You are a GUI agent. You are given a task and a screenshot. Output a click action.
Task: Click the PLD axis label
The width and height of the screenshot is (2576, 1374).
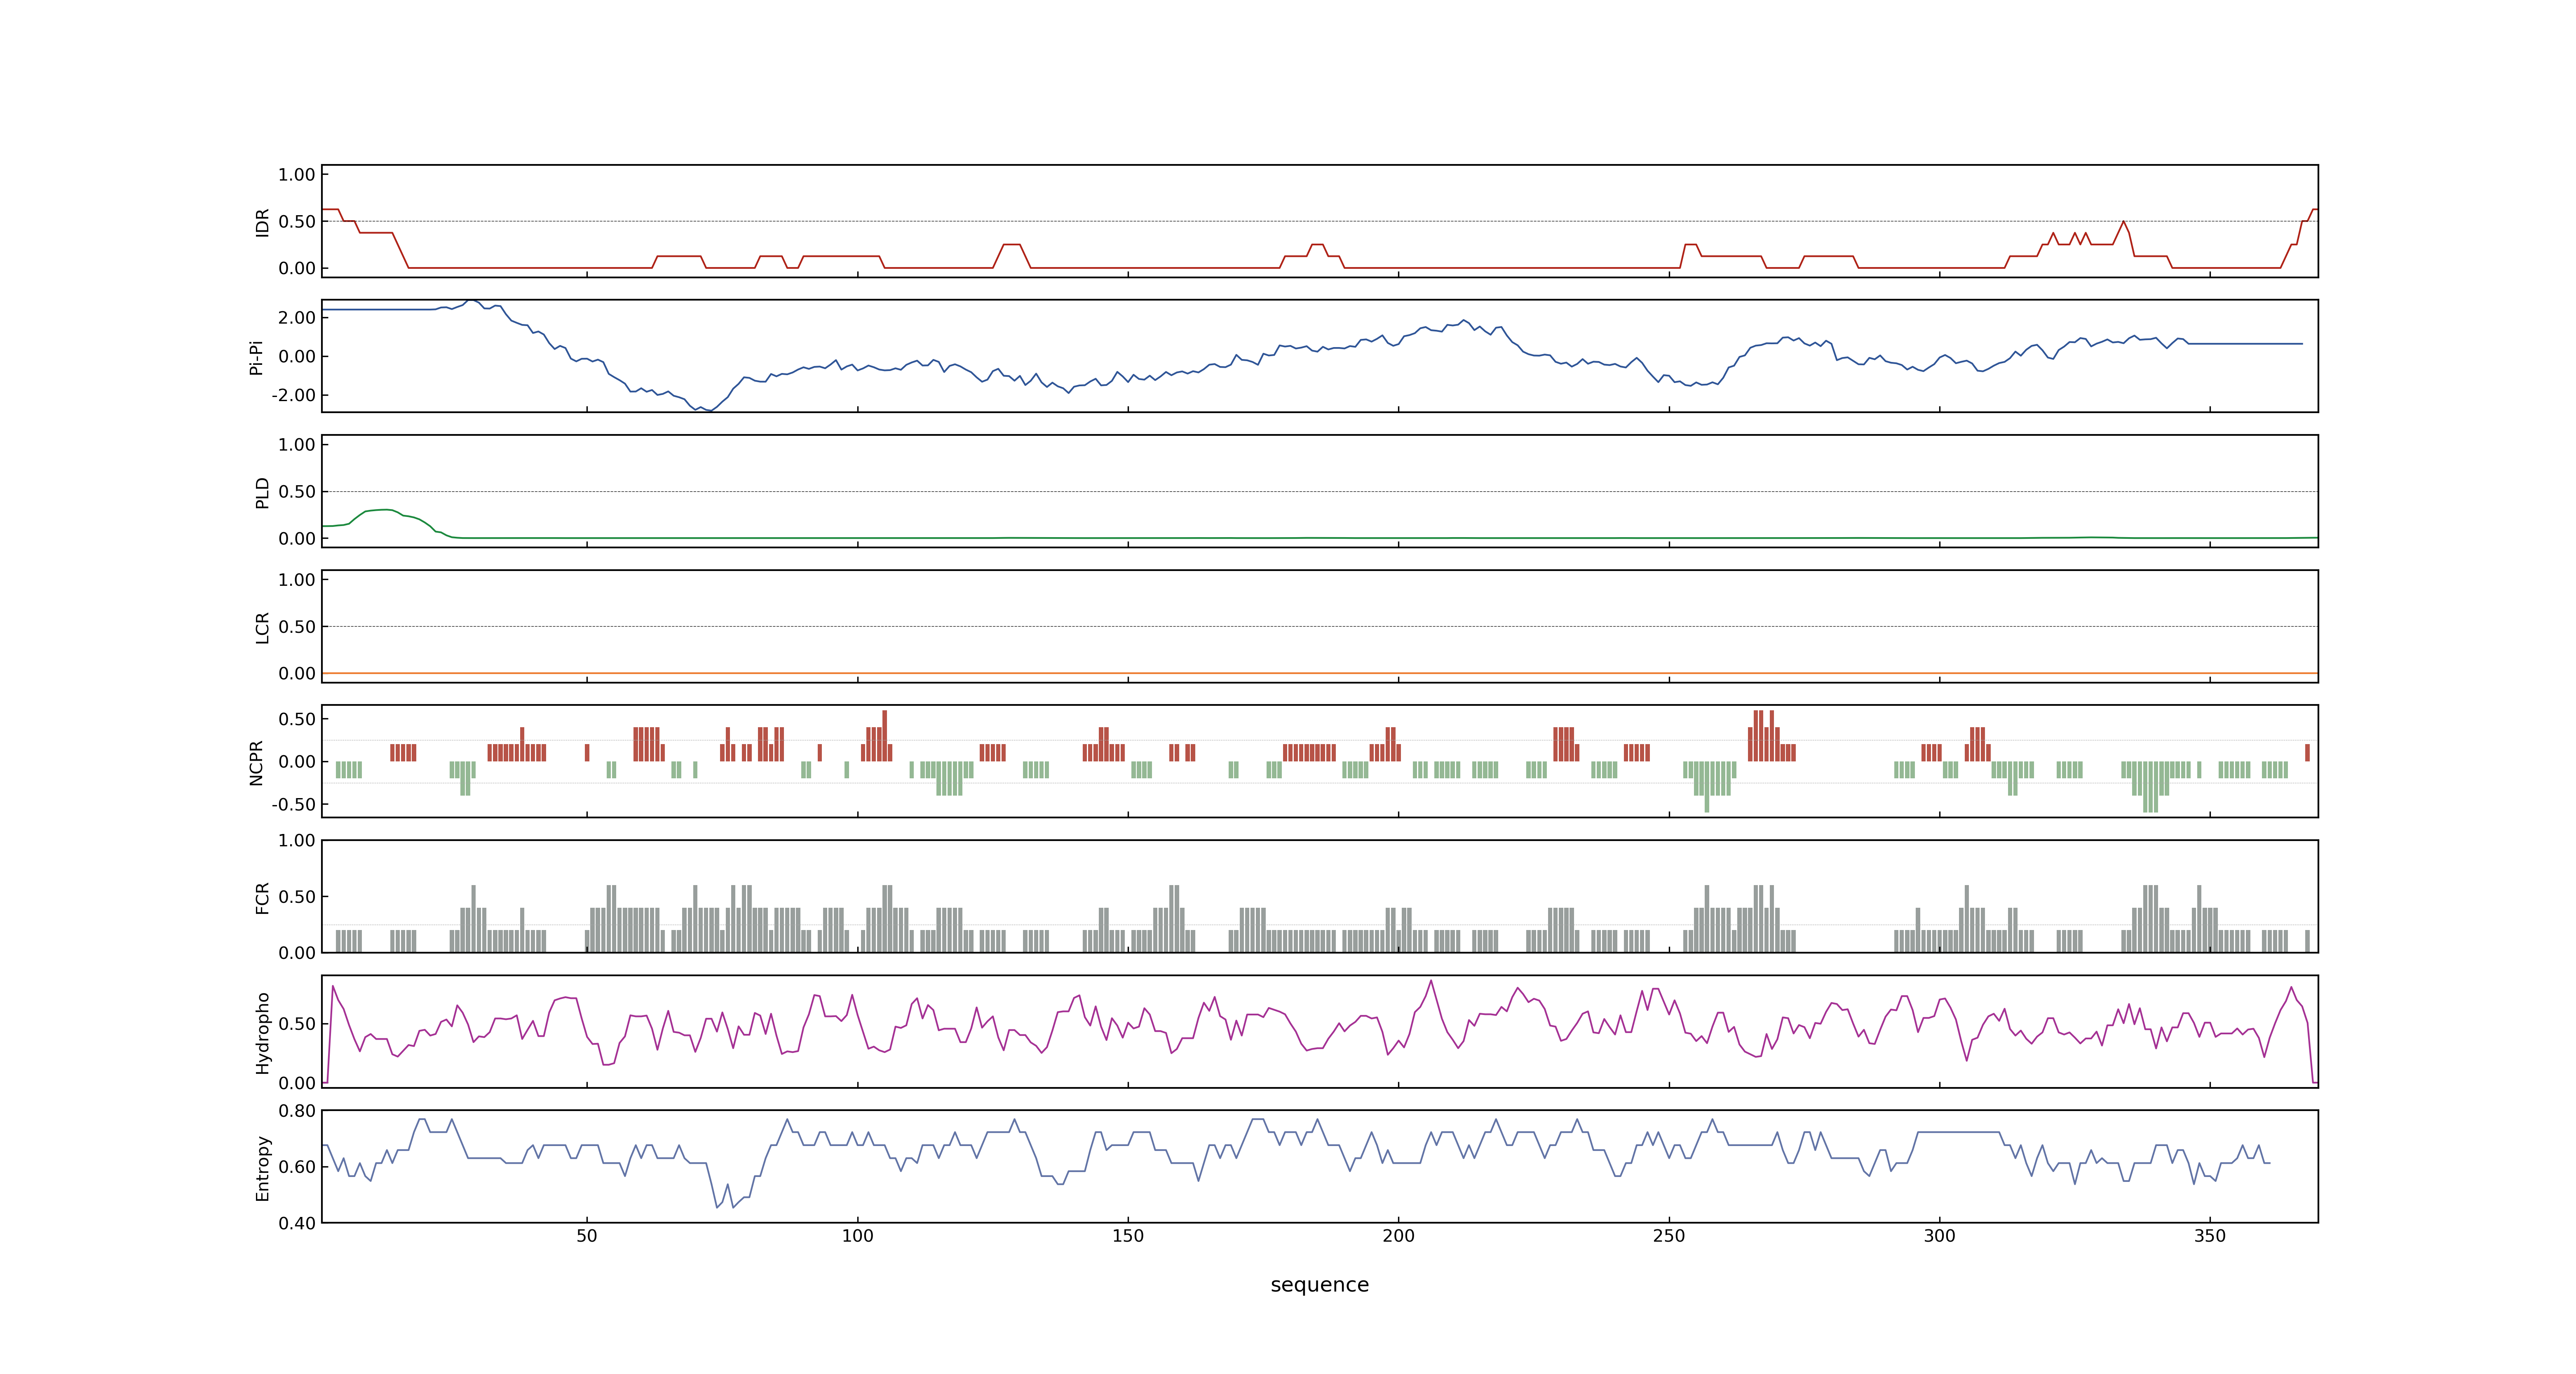[x=262, y=492]
